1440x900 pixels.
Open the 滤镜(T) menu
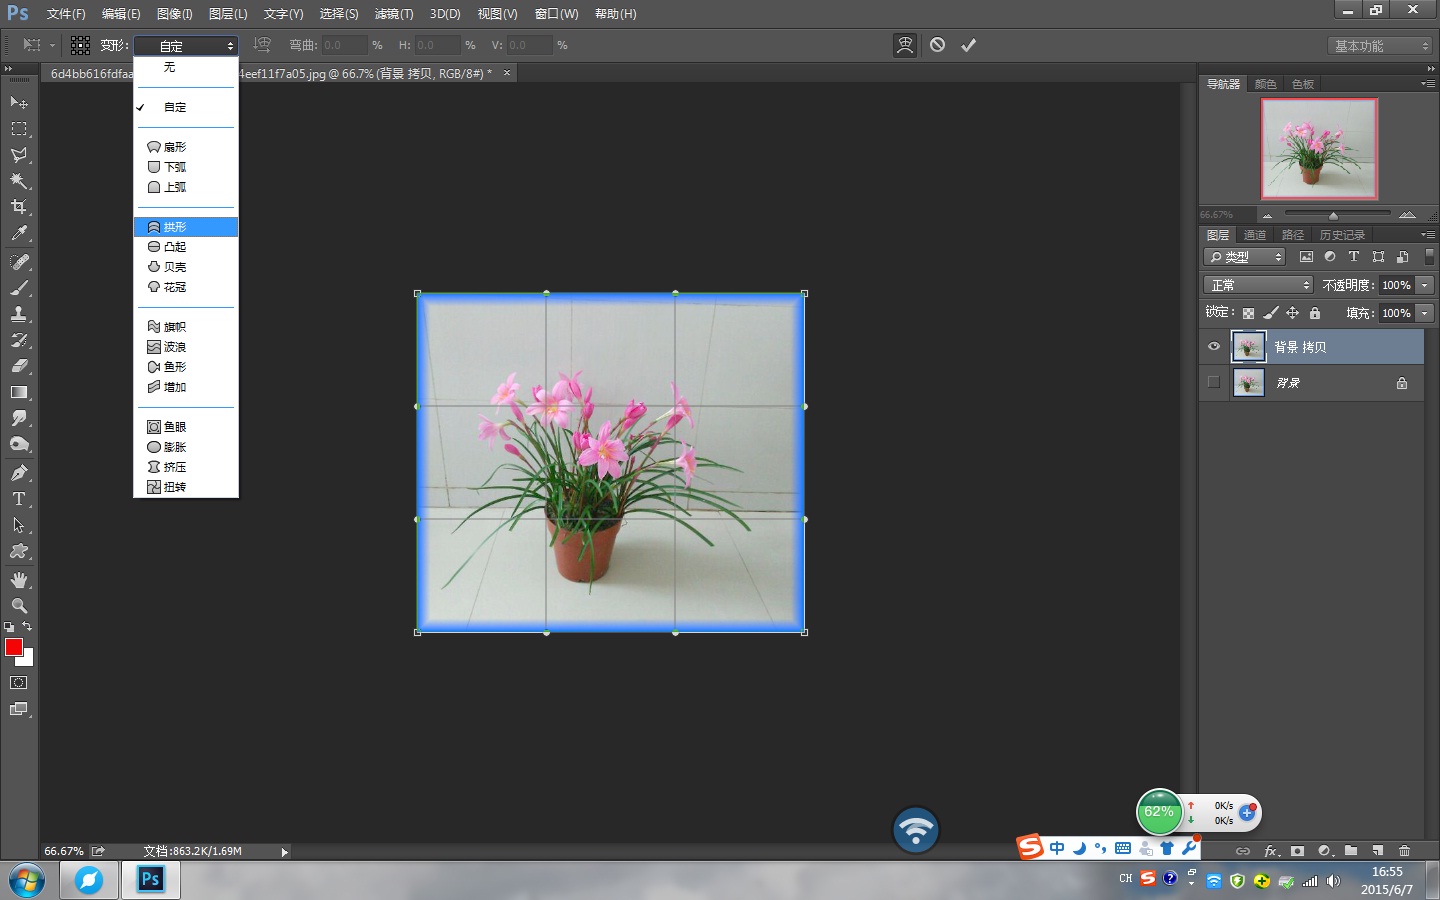tap(394, 14)
